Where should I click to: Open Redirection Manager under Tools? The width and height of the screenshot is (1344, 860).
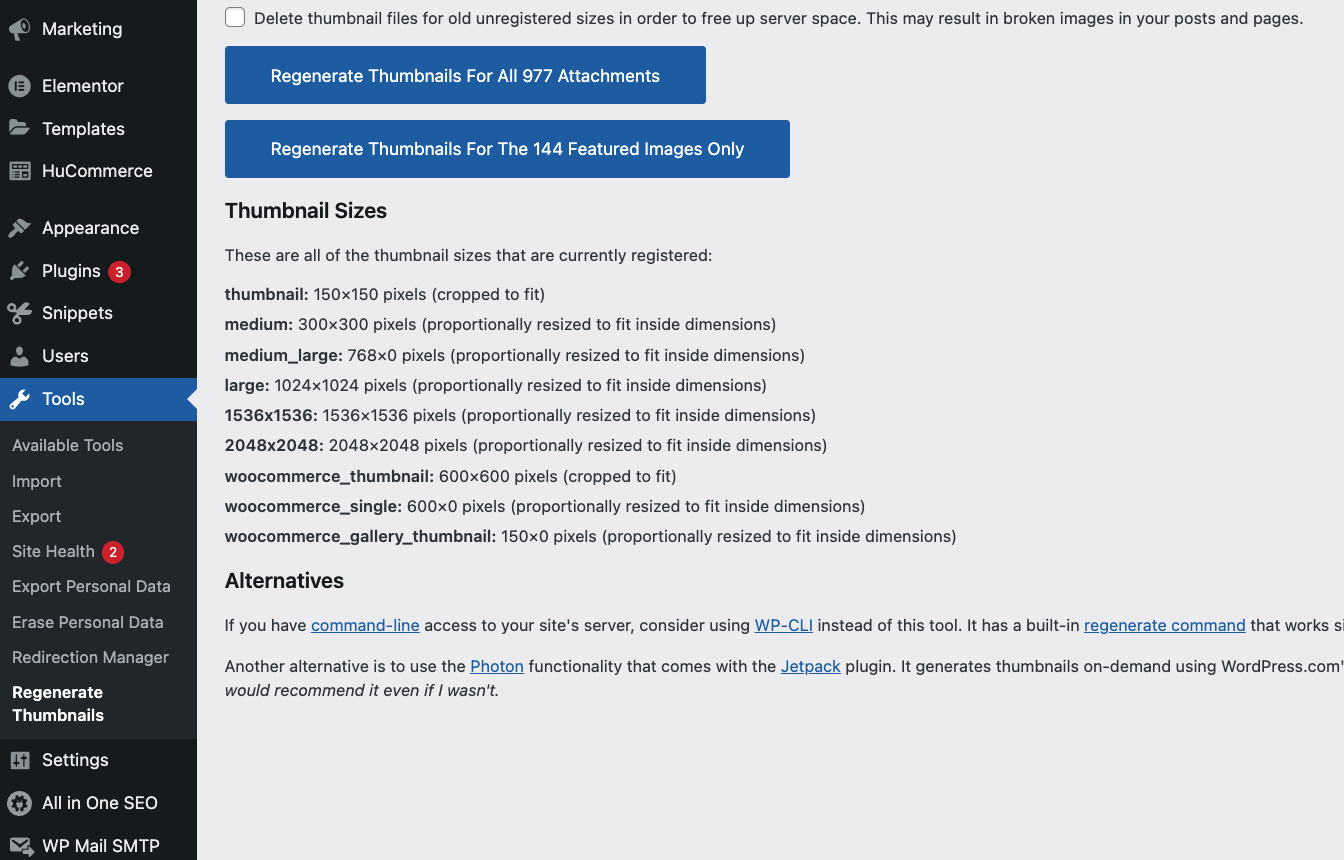pyautogui.click(x=90, y=657)
